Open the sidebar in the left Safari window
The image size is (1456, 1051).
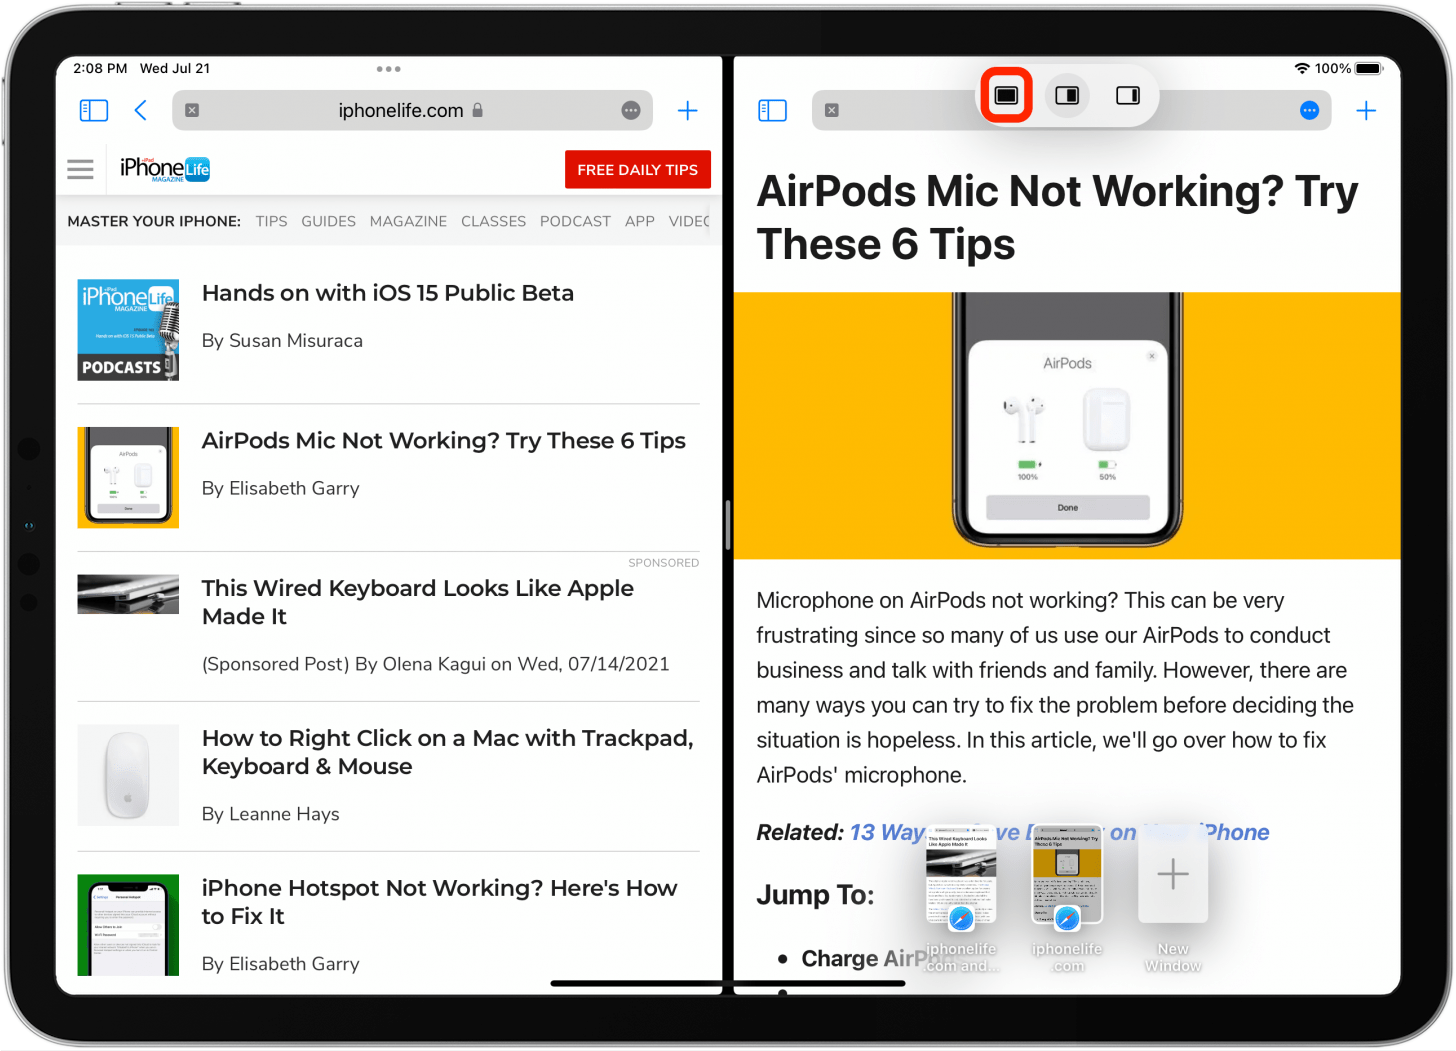pos(93,110)
